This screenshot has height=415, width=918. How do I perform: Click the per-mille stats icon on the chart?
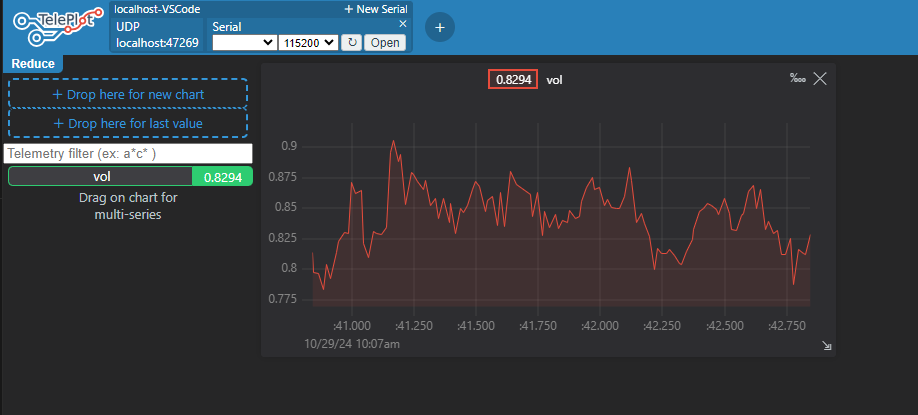click(x=798, y=78)
